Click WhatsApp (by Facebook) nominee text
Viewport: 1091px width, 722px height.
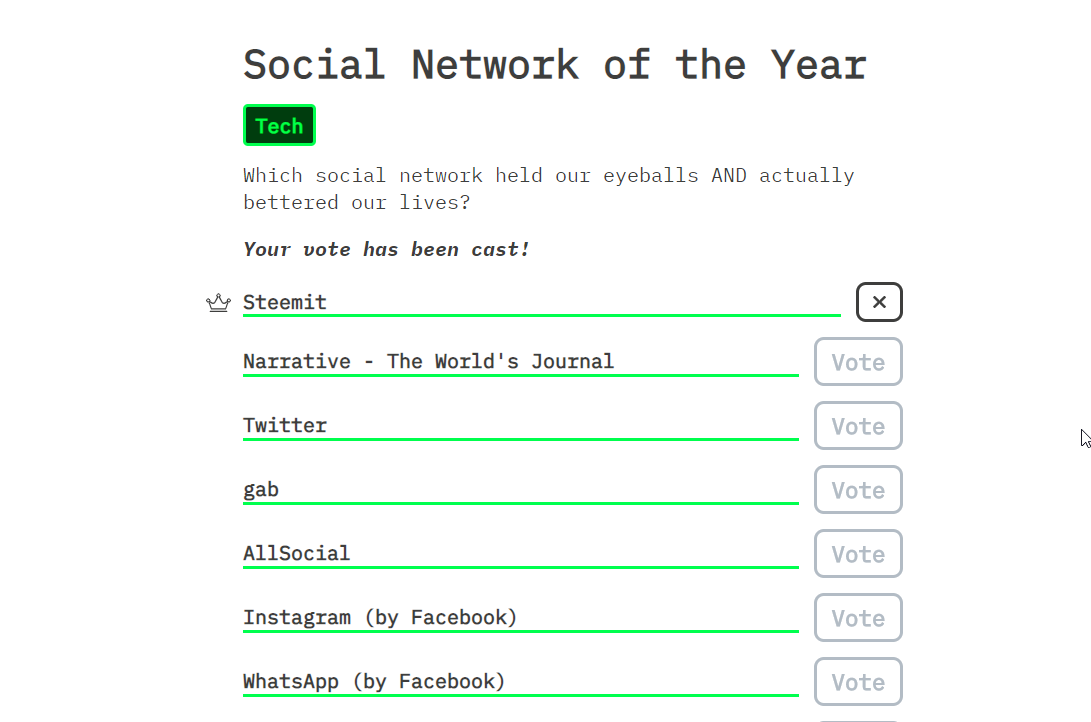[374, 682]
